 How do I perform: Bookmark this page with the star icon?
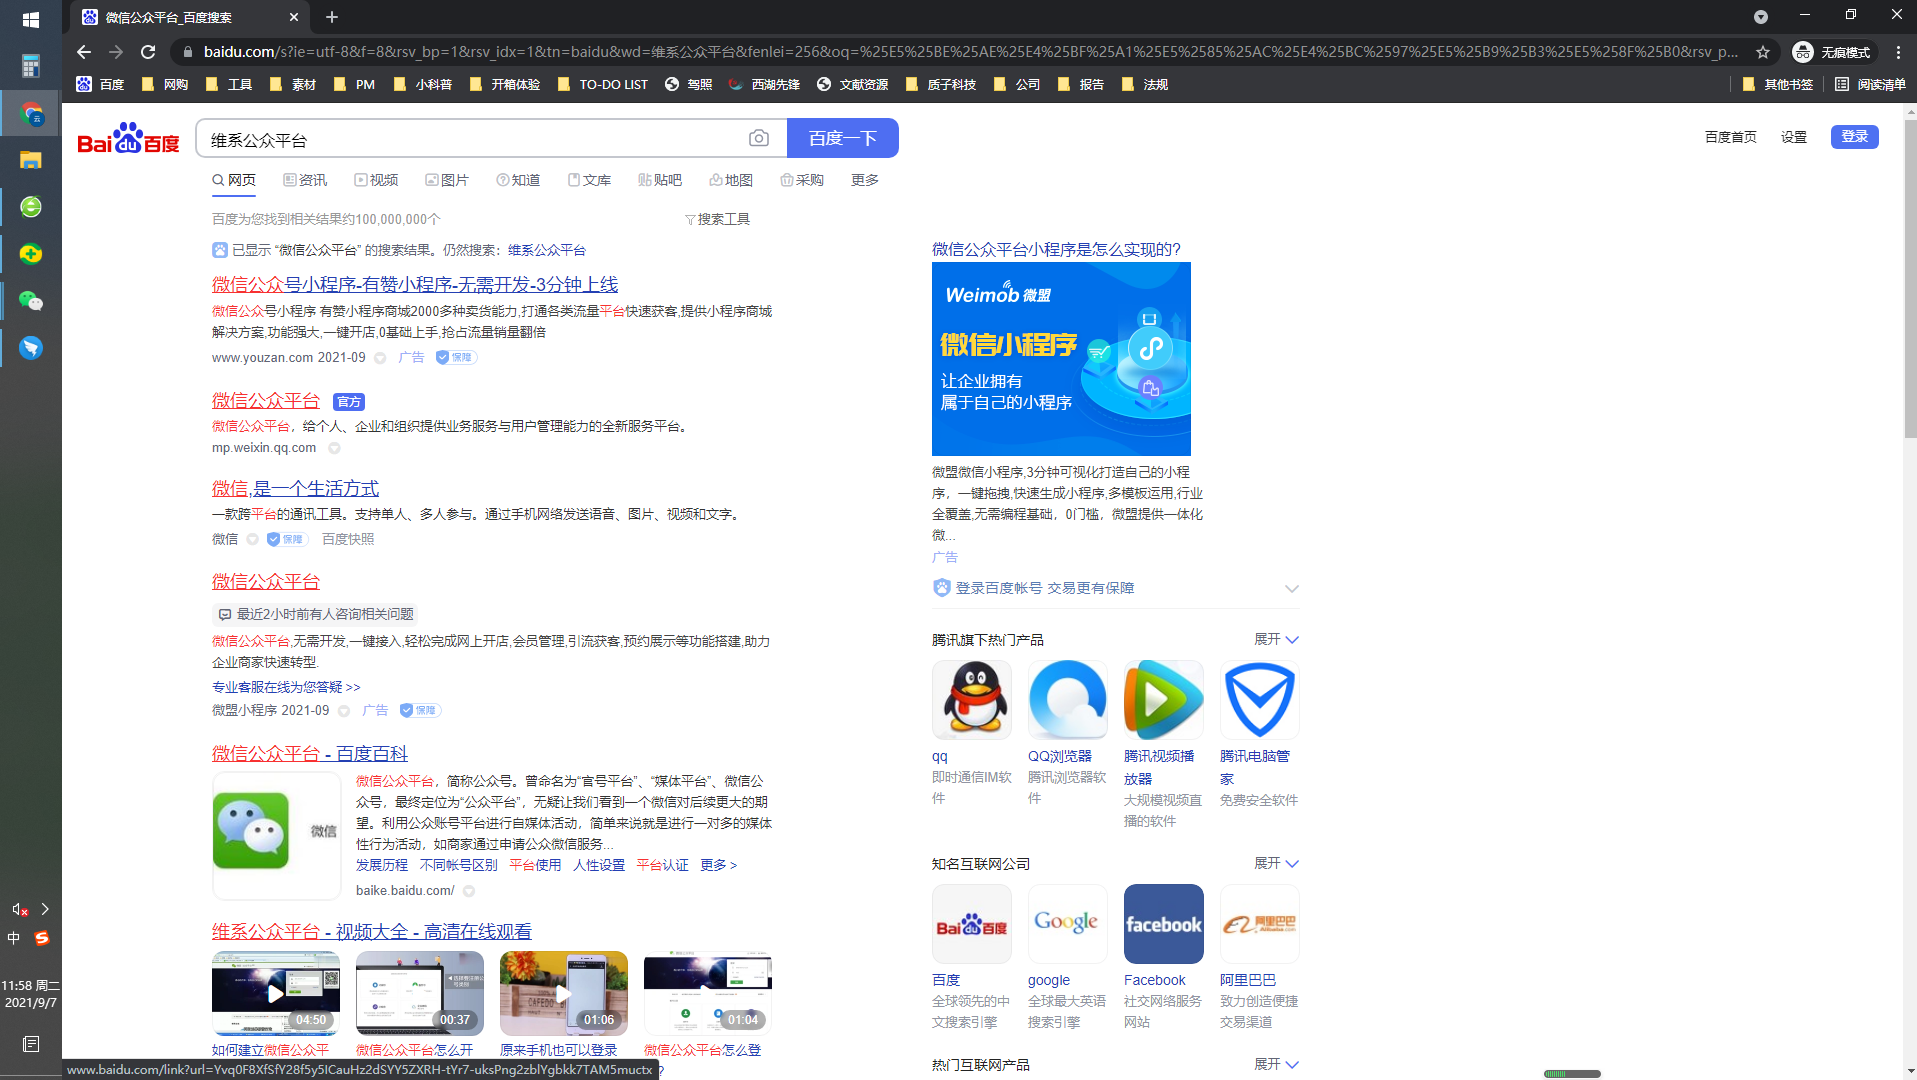1763,52
